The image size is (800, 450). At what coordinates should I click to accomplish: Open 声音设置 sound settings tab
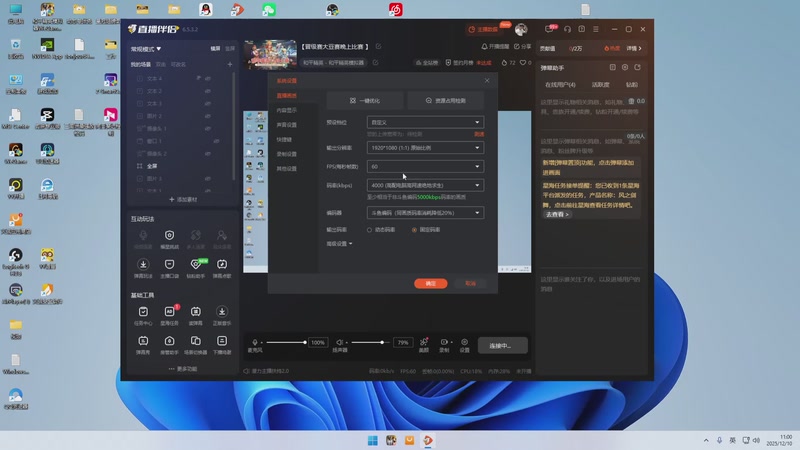coord(287,125)
